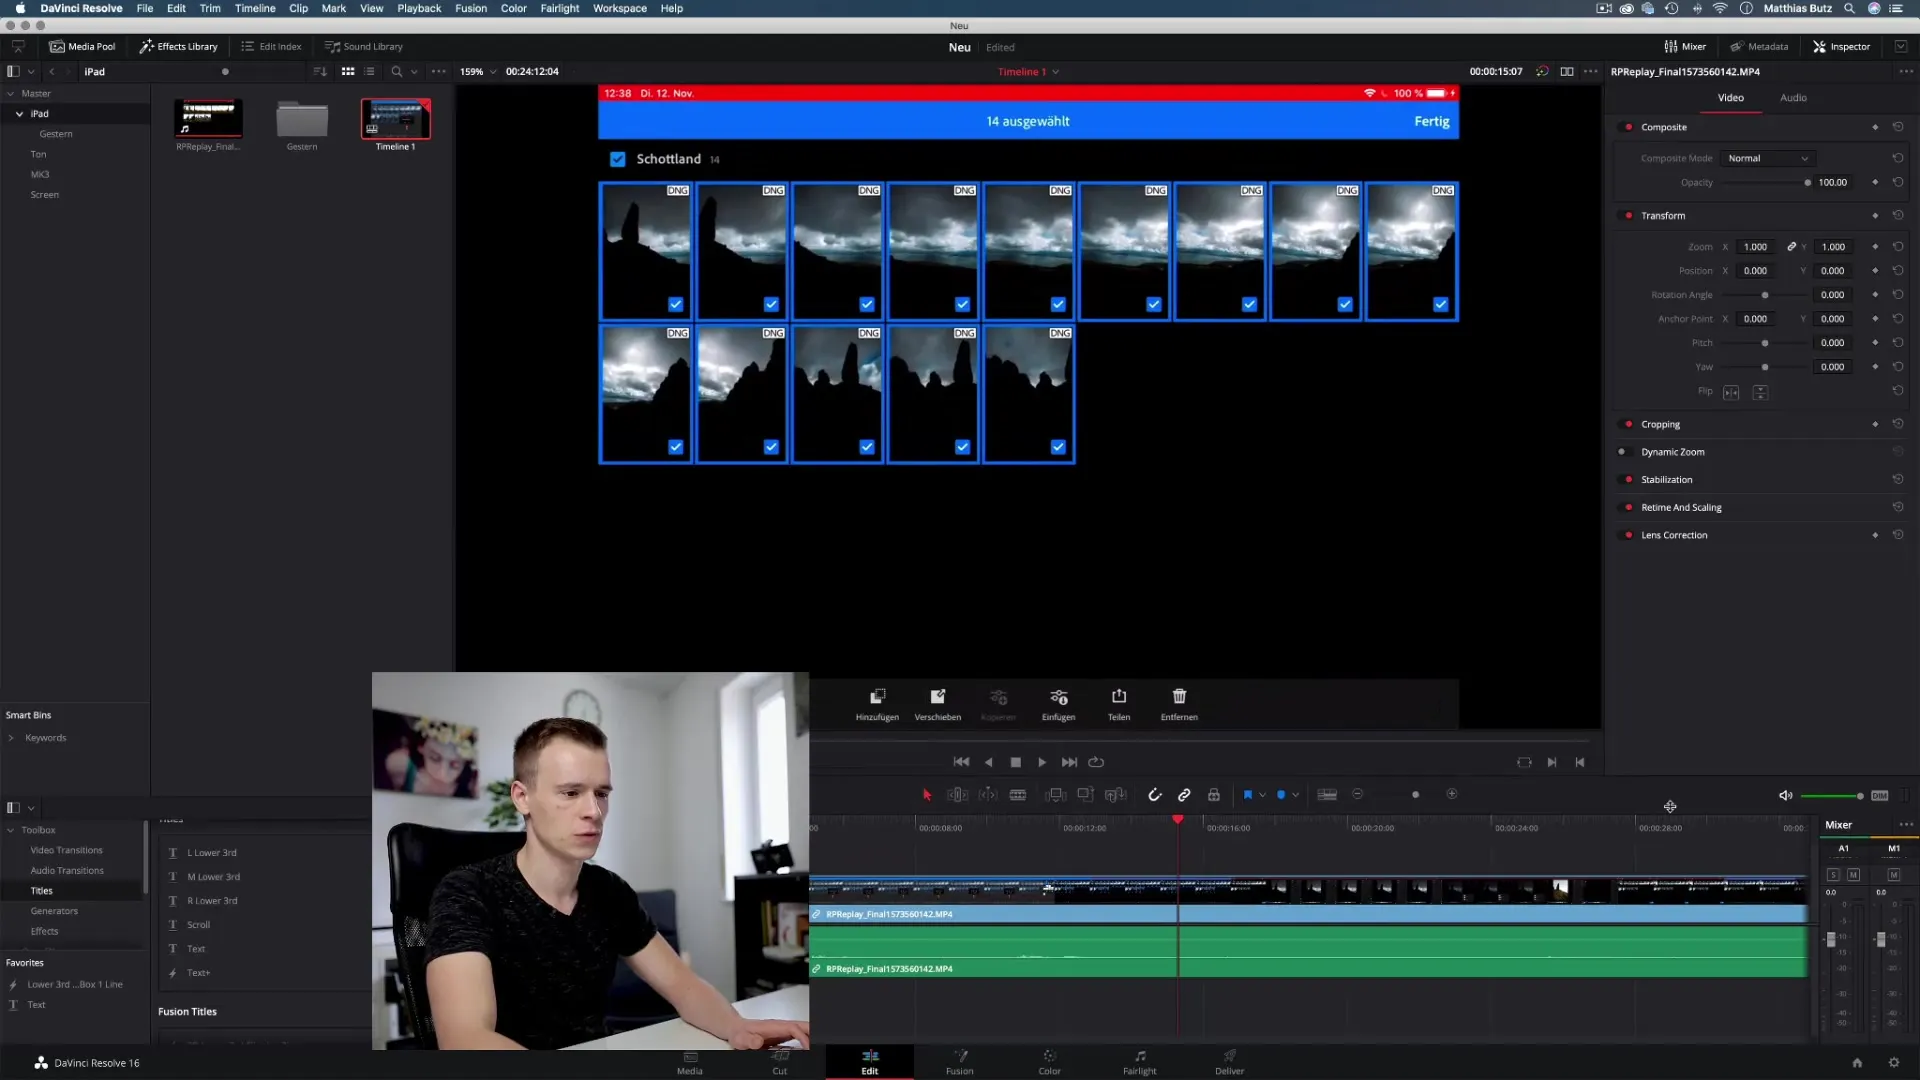
Task: Click the Insert Clip icon
Action: click(x=1055, y=795)
